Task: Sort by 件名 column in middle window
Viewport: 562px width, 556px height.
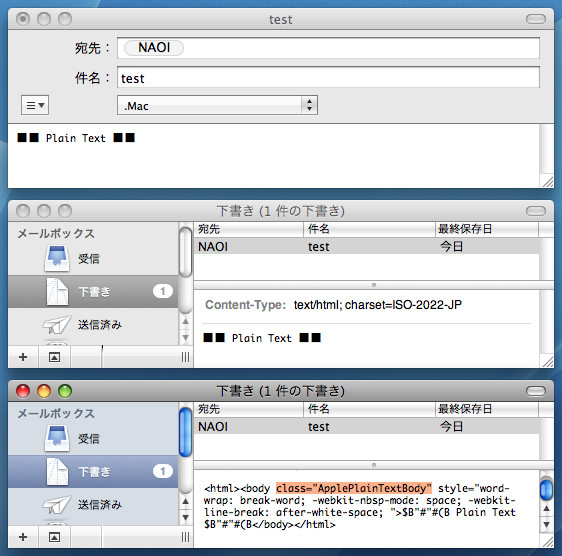Action: point(369,229)
